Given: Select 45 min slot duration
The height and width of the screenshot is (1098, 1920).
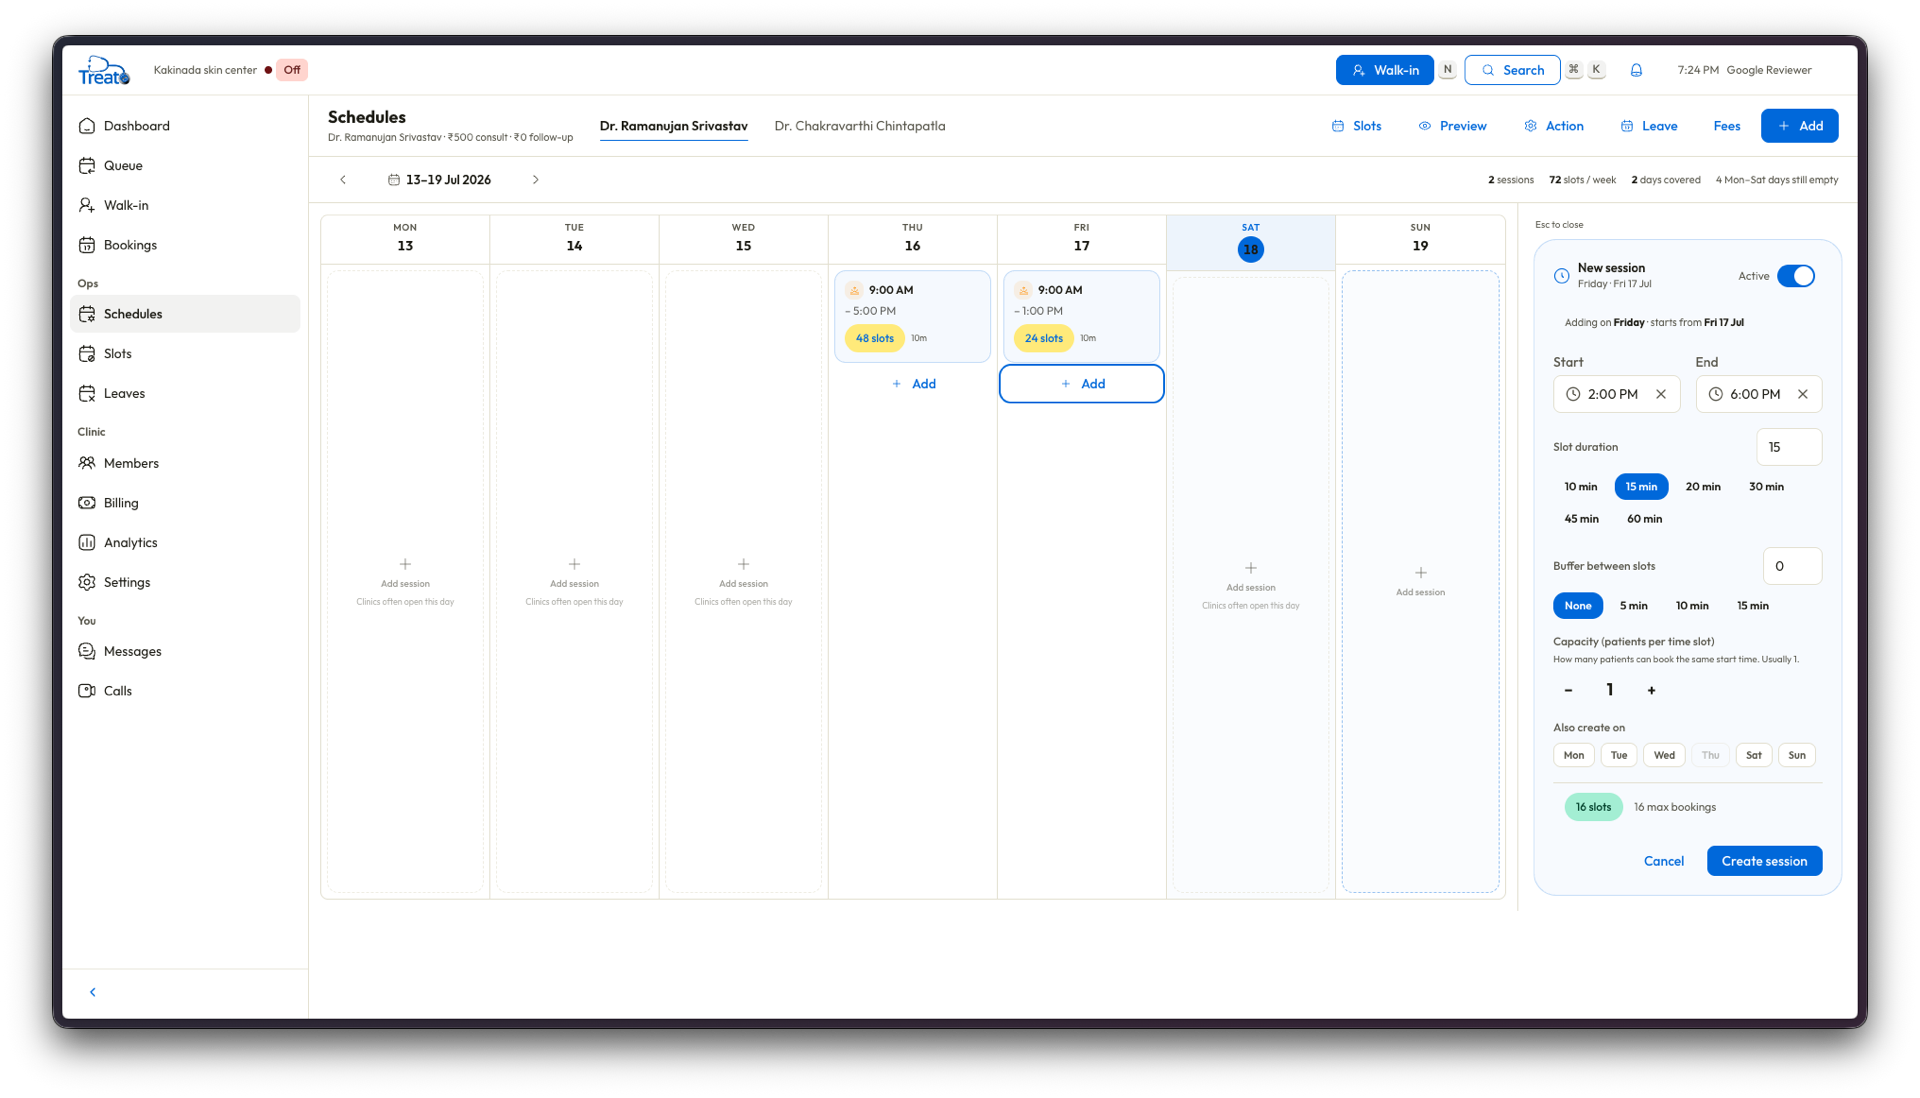Looking at the screenshot, I should click(x=1581, y=519).
